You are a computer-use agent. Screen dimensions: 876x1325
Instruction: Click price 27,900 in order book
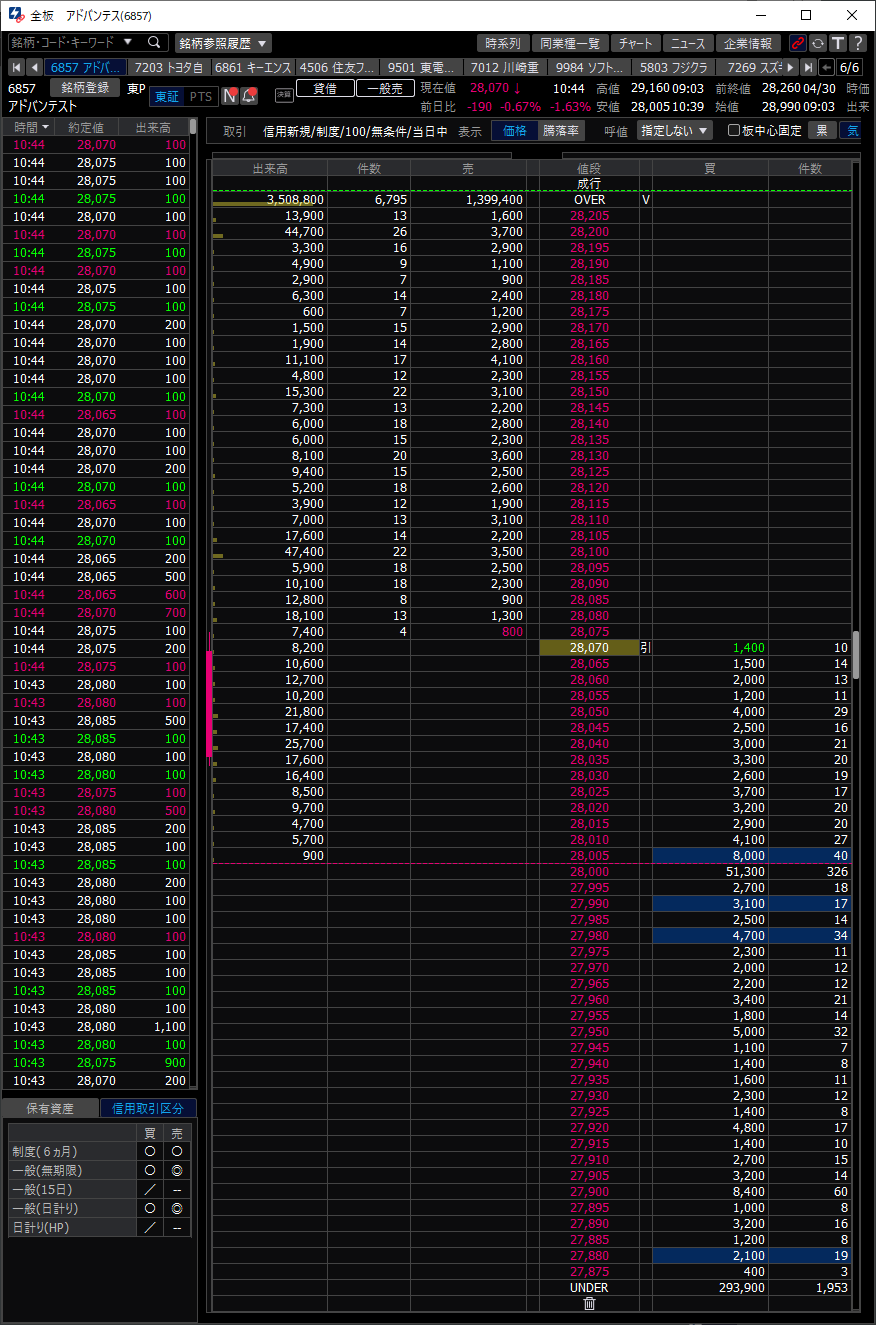[x=589, y=1192]
